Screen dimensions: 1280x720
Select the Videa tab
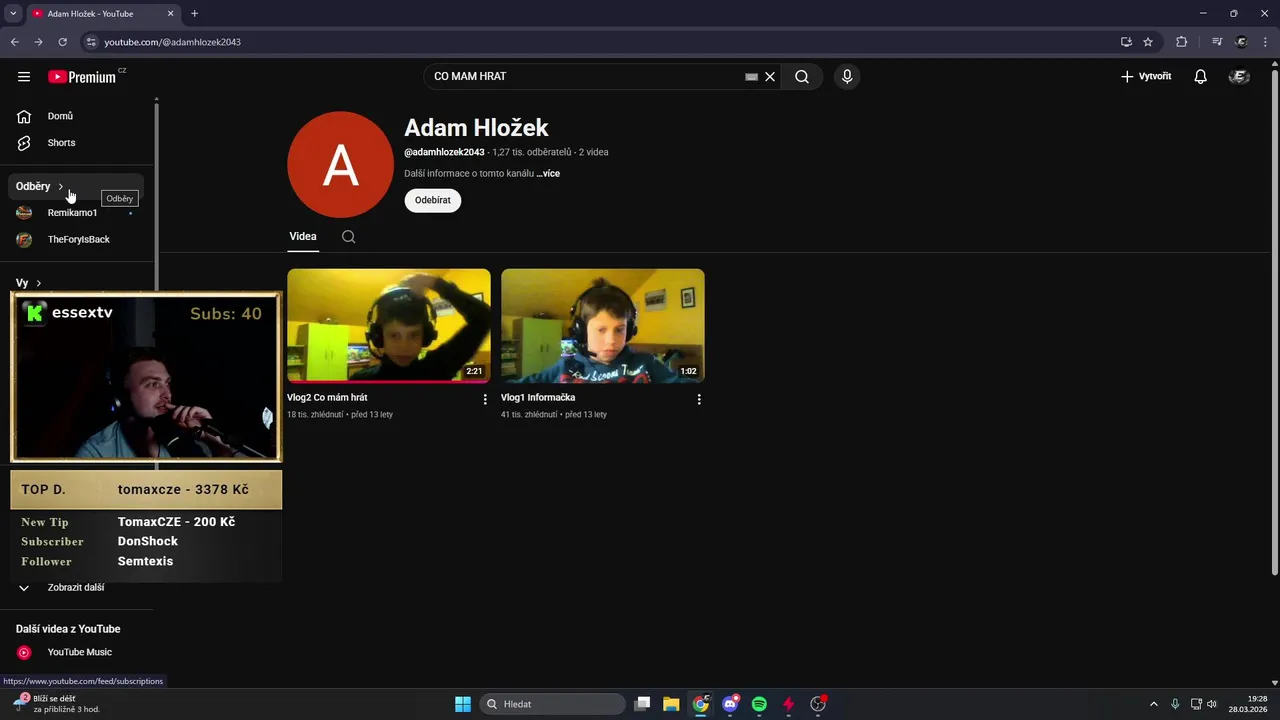303,237
